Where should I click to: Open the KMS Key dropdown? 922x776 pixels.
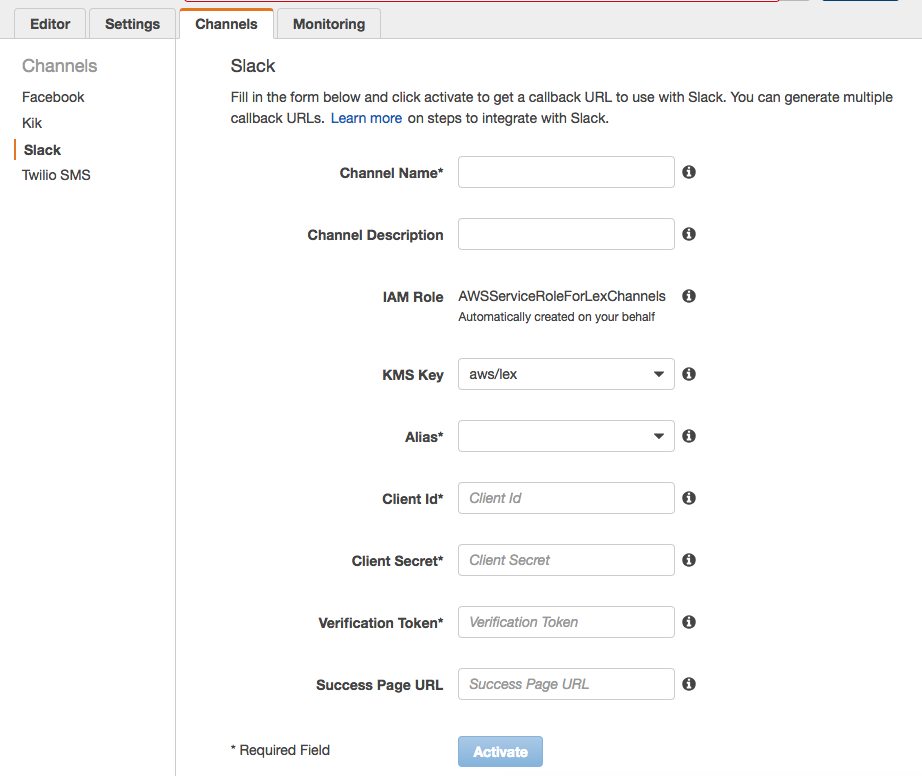566,374
